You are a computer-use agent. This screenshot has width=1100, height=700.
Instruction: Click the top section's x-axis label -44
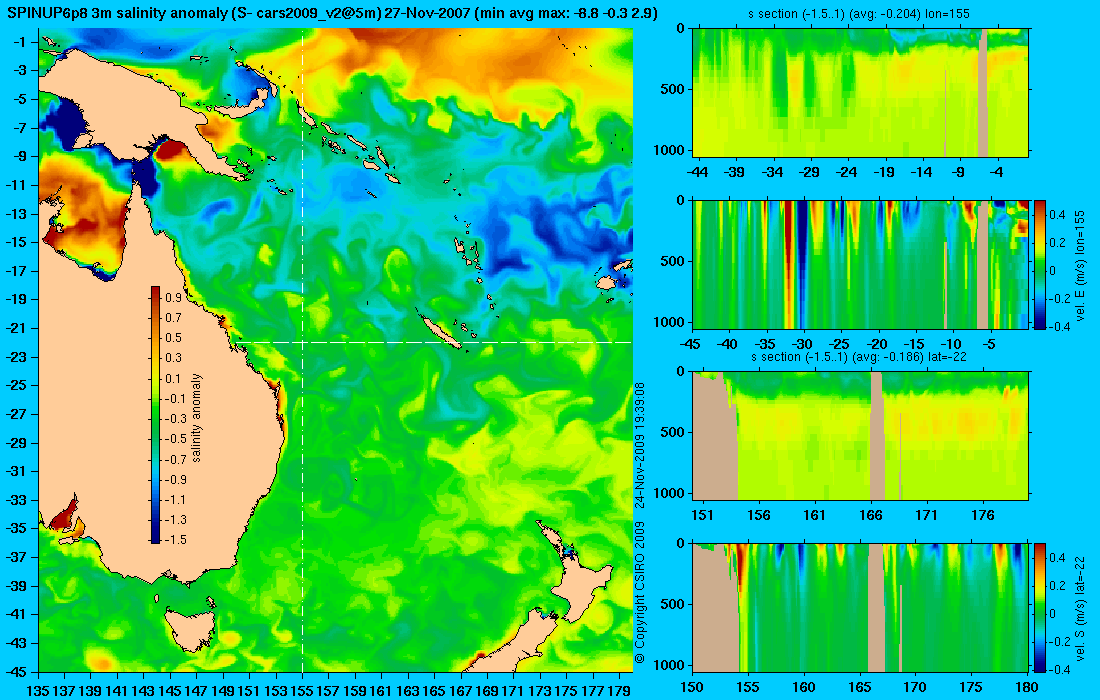[x=697, y=172]
